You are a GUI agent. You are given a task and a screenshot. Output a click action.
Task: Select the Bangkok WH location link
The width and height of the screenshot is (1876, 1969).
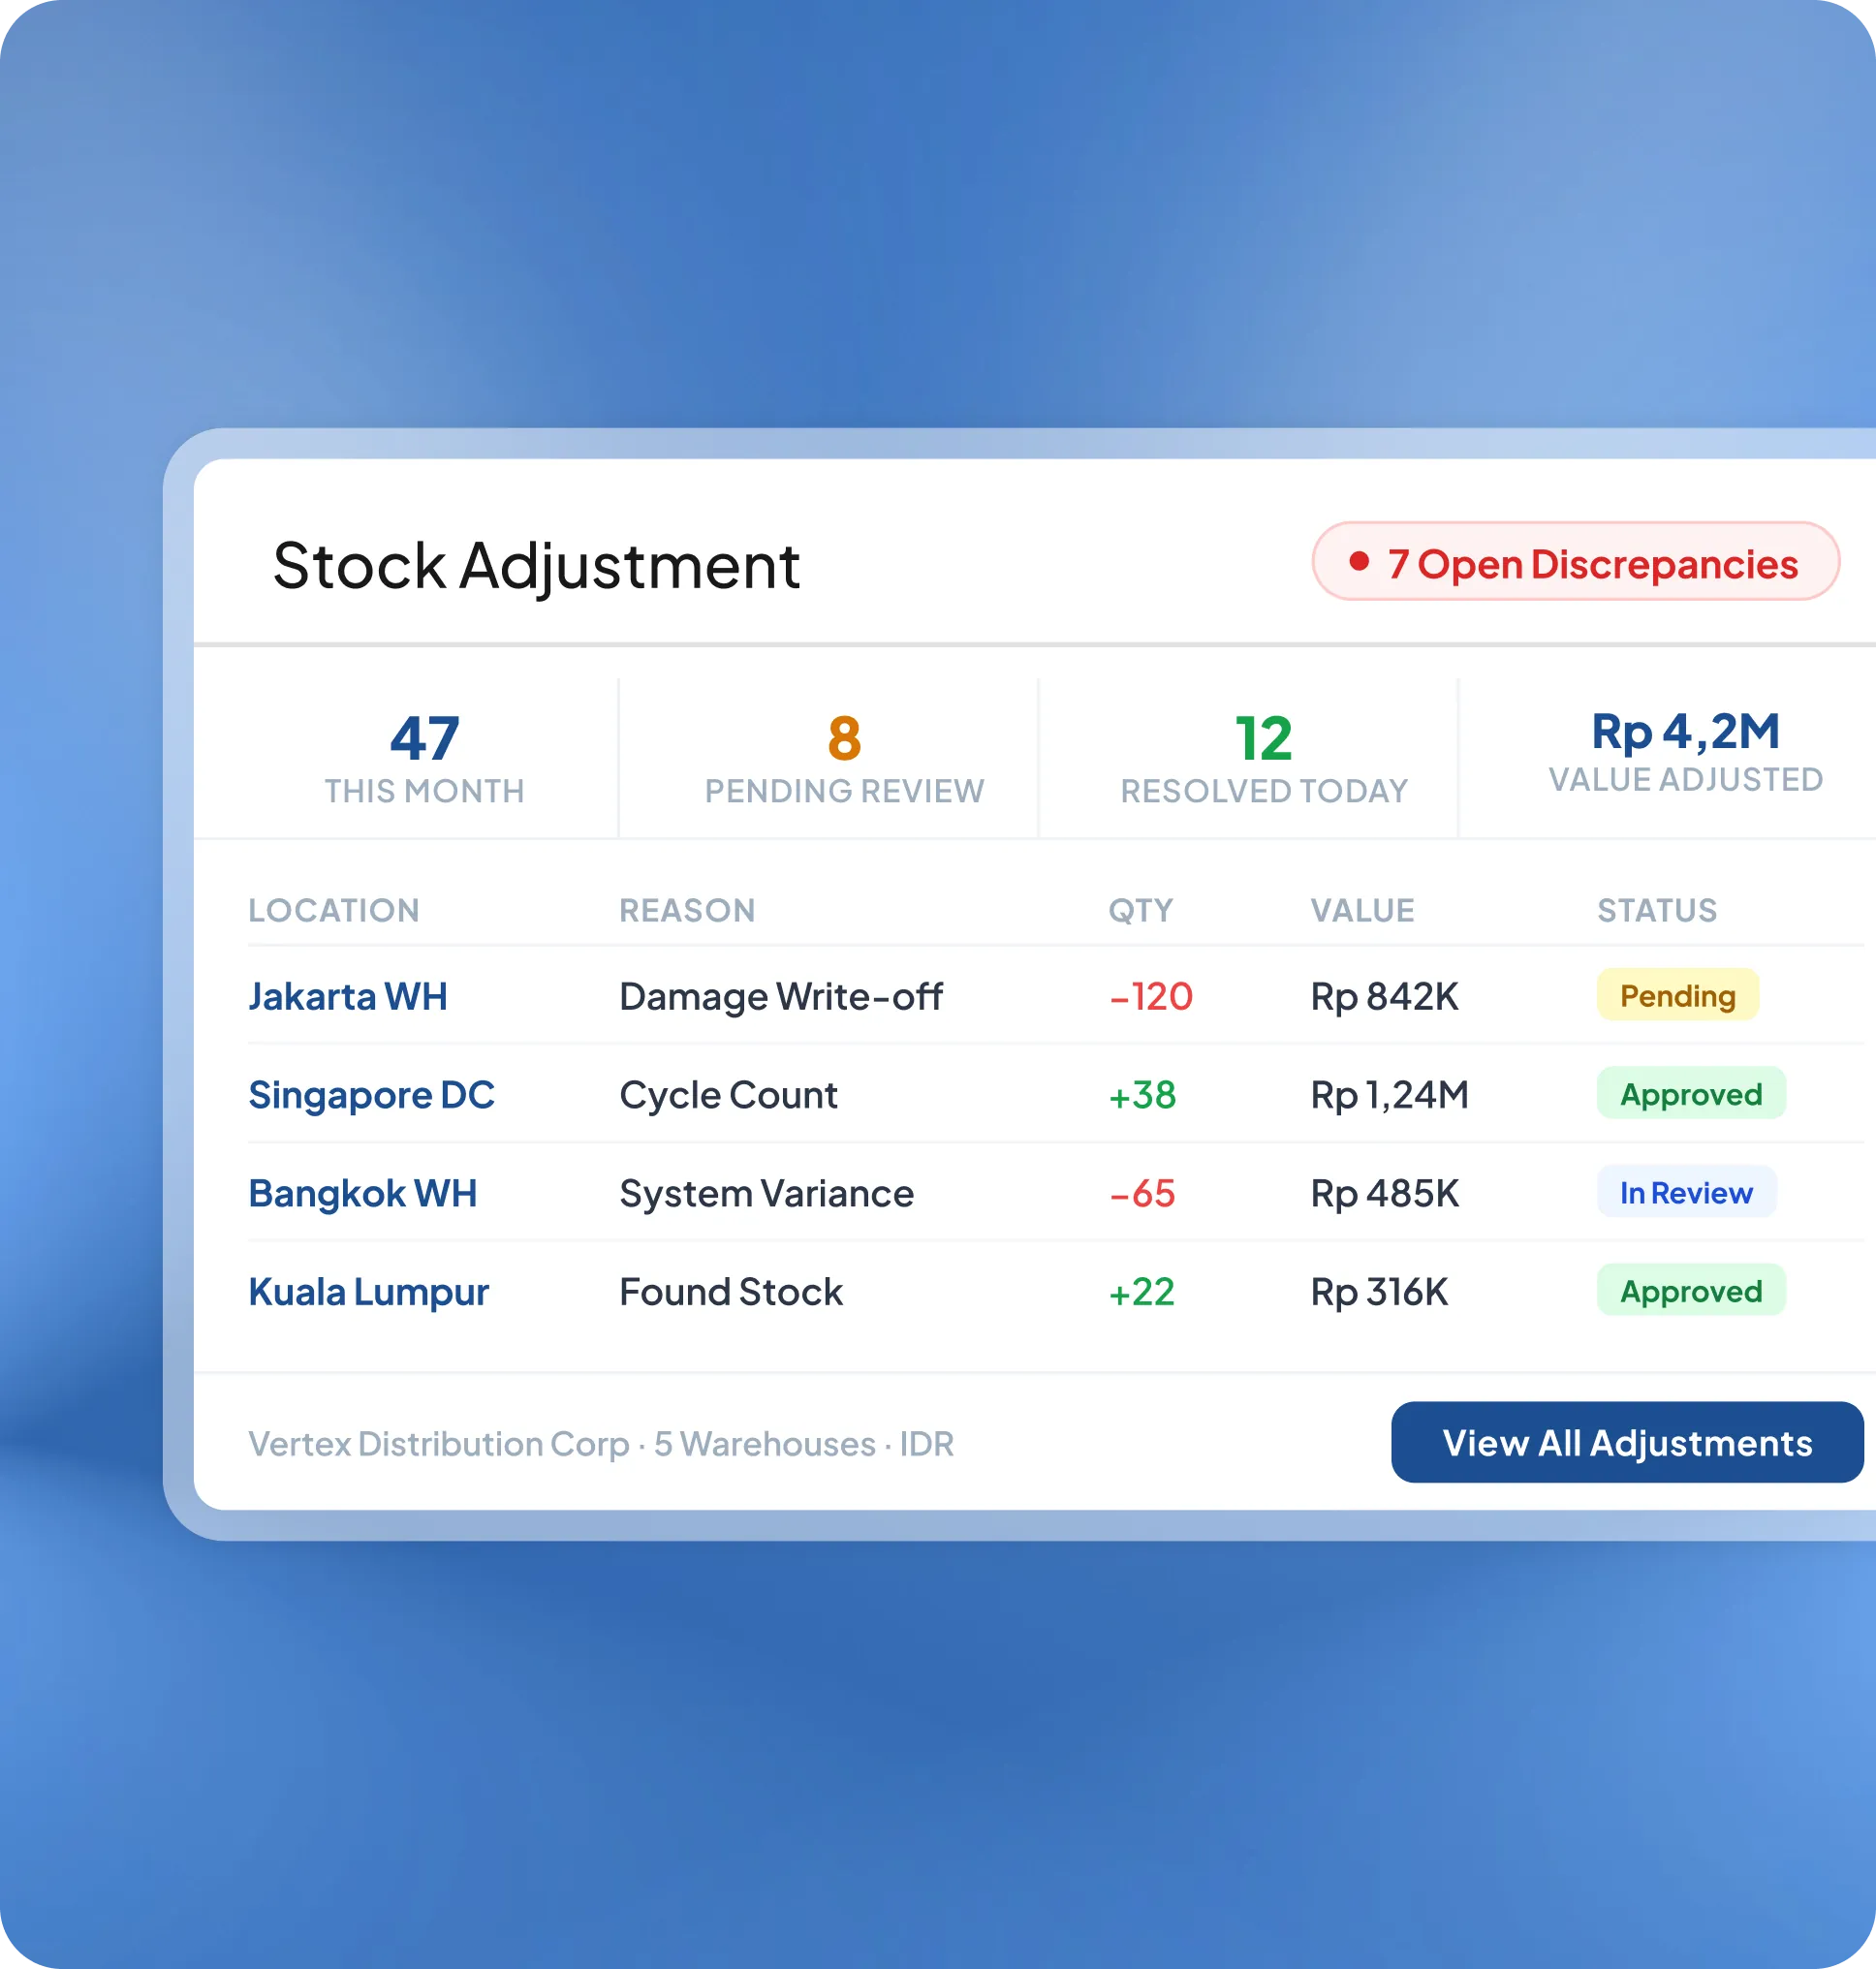pos(363,1193)
